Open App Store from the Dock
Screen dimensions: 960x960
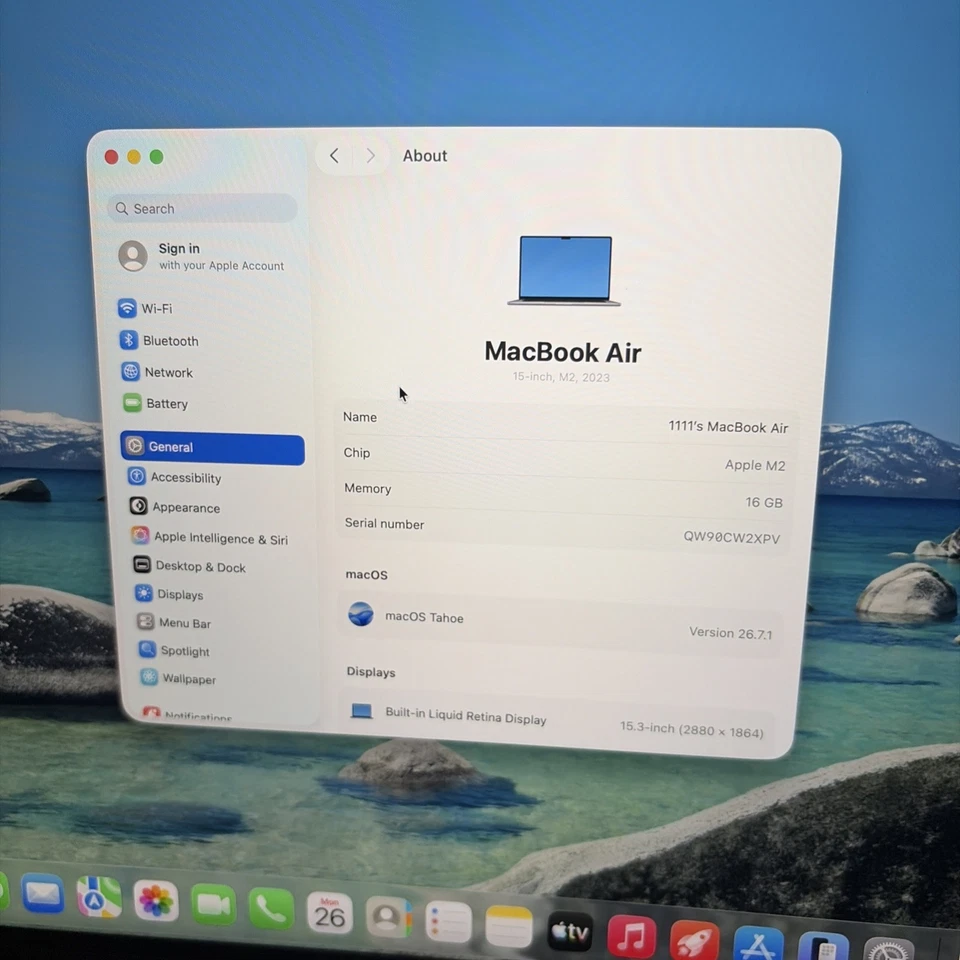[x=758, y=943]
